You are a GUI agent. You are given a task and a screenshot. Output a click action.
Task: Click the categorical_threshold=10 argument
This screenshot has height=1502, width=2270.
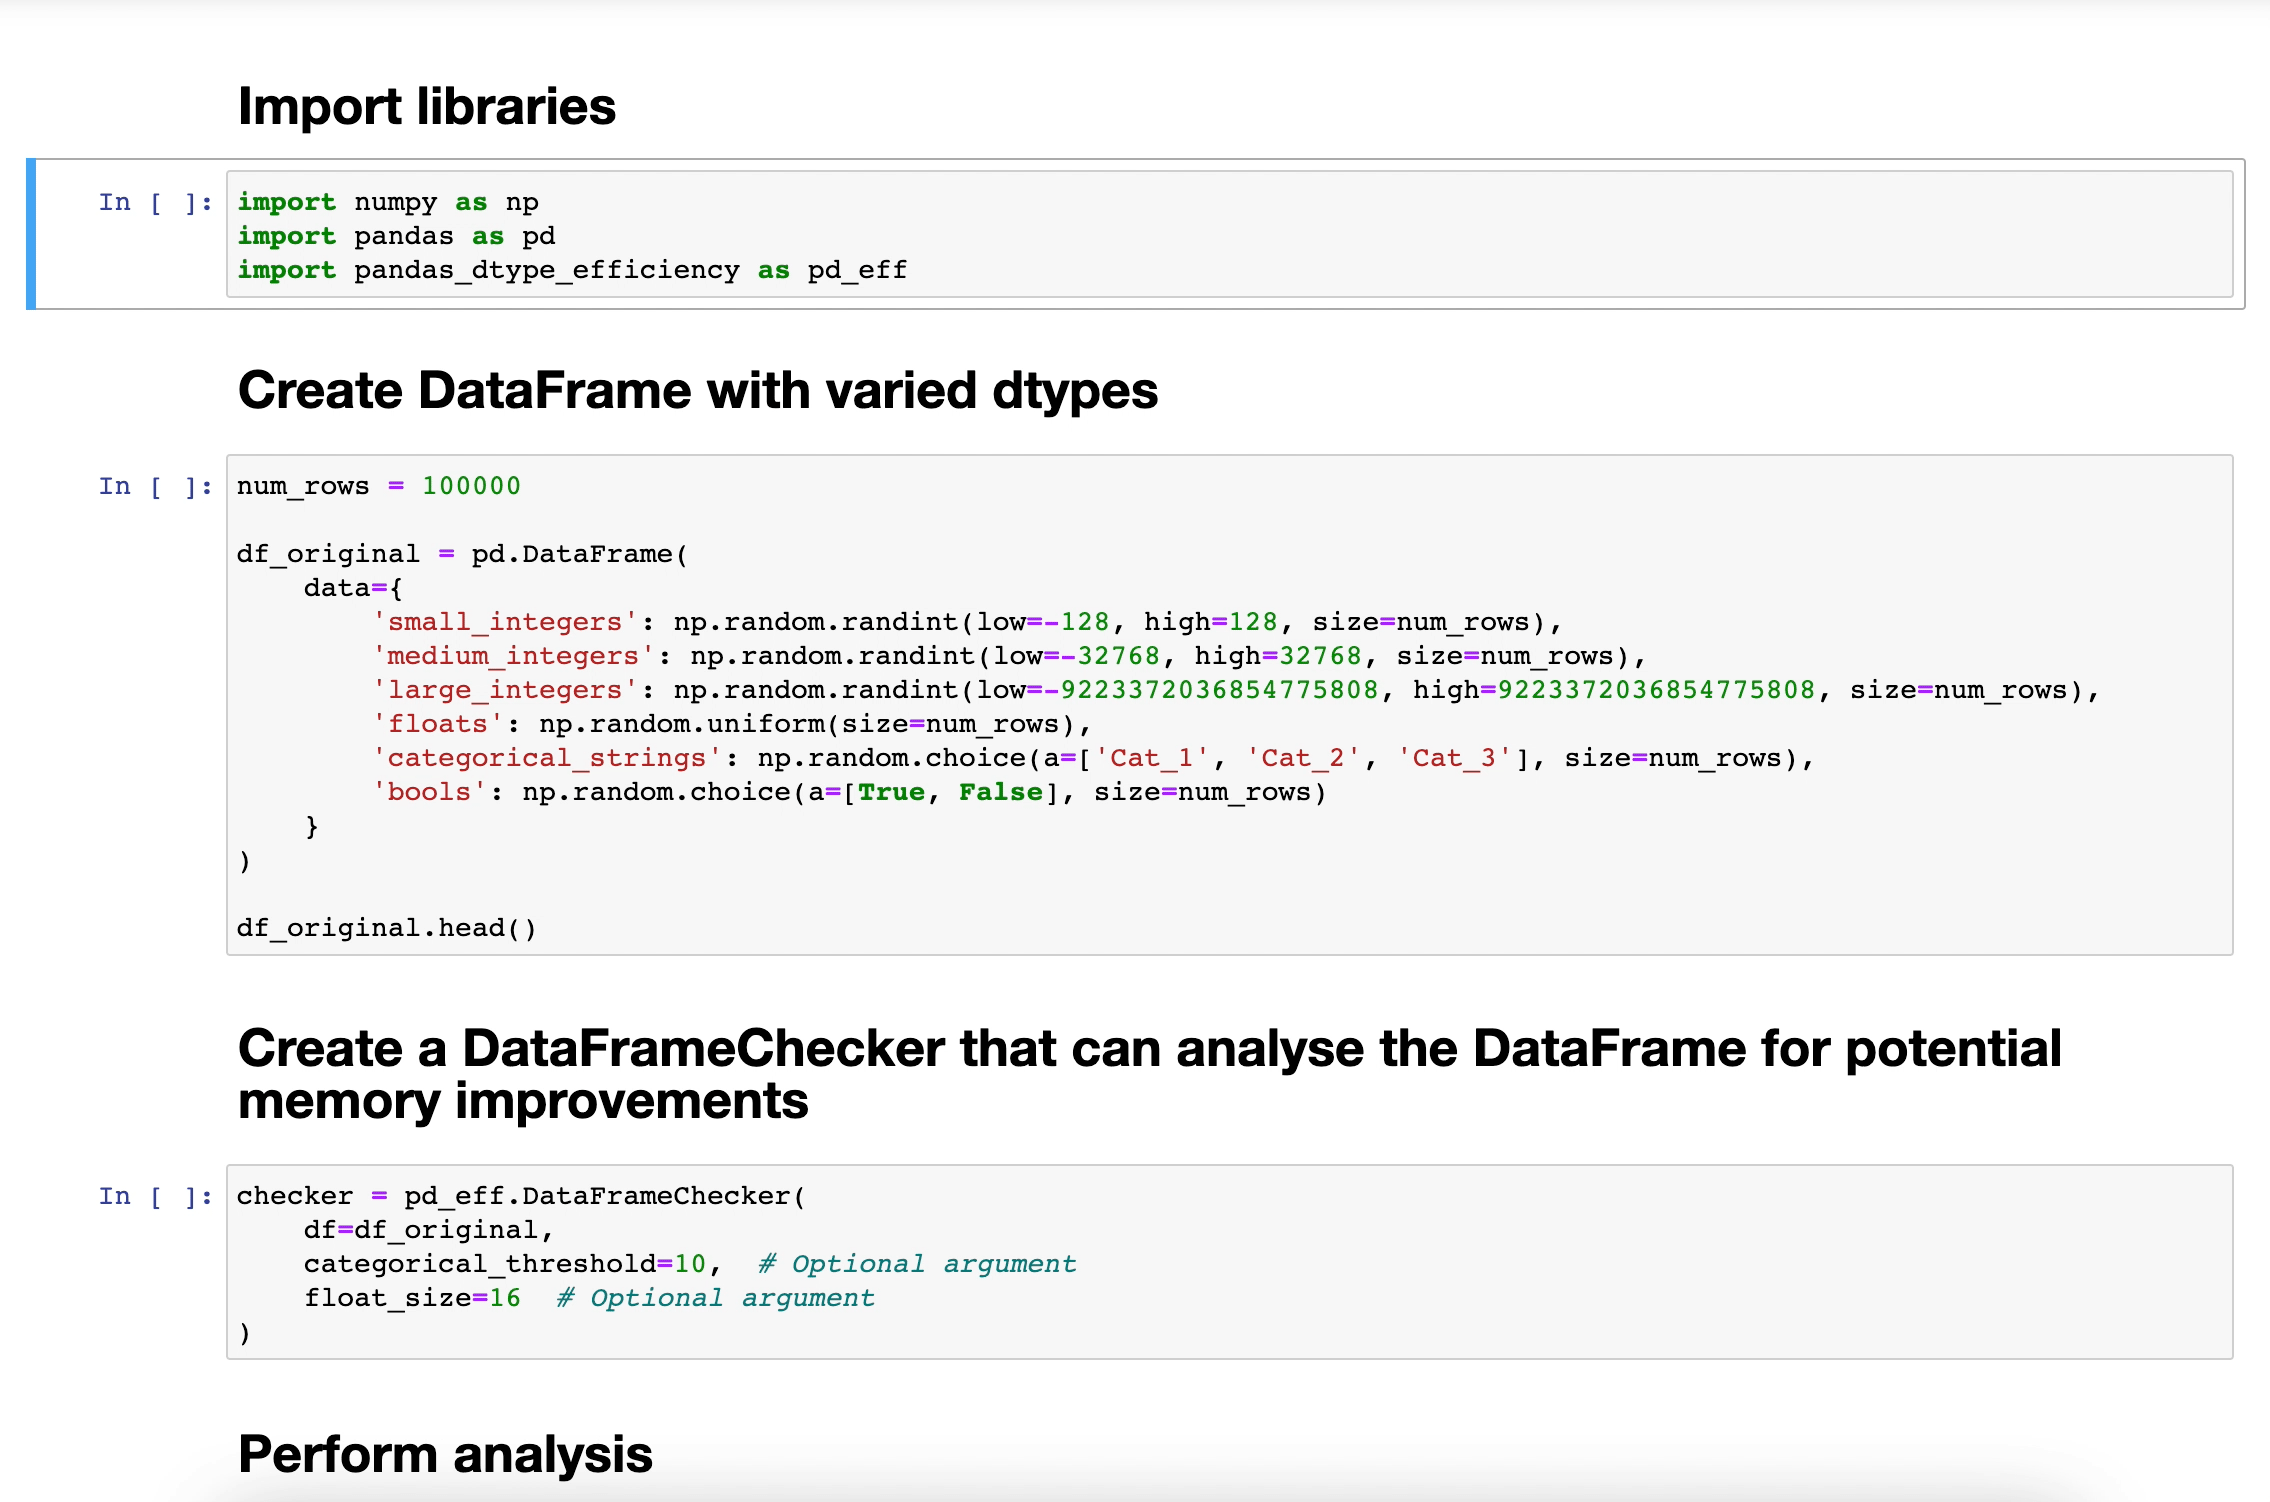(x=504, y=1264)
